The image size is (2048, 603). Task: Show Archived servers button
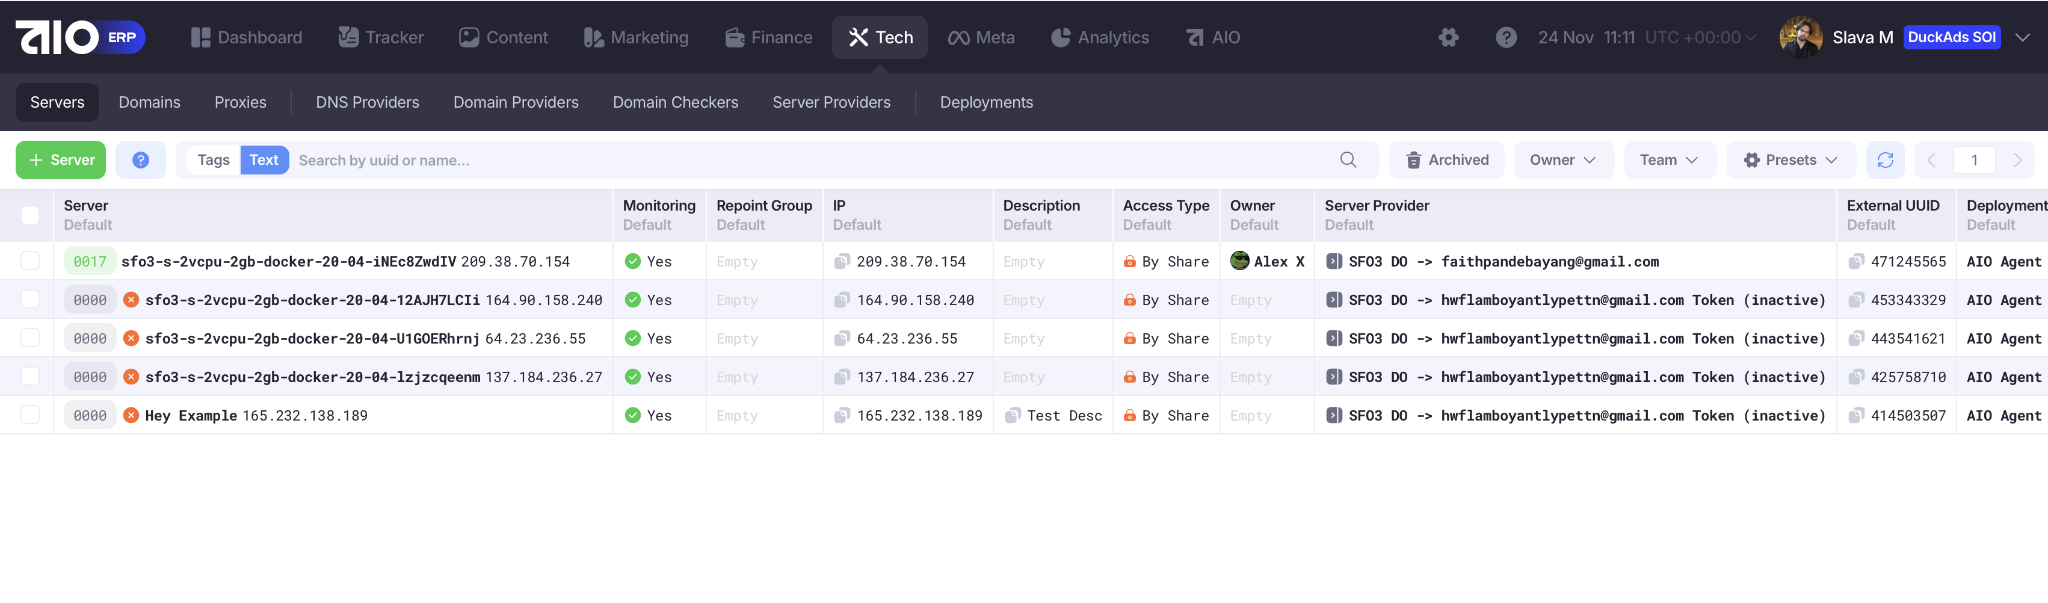click(1447, 160)
